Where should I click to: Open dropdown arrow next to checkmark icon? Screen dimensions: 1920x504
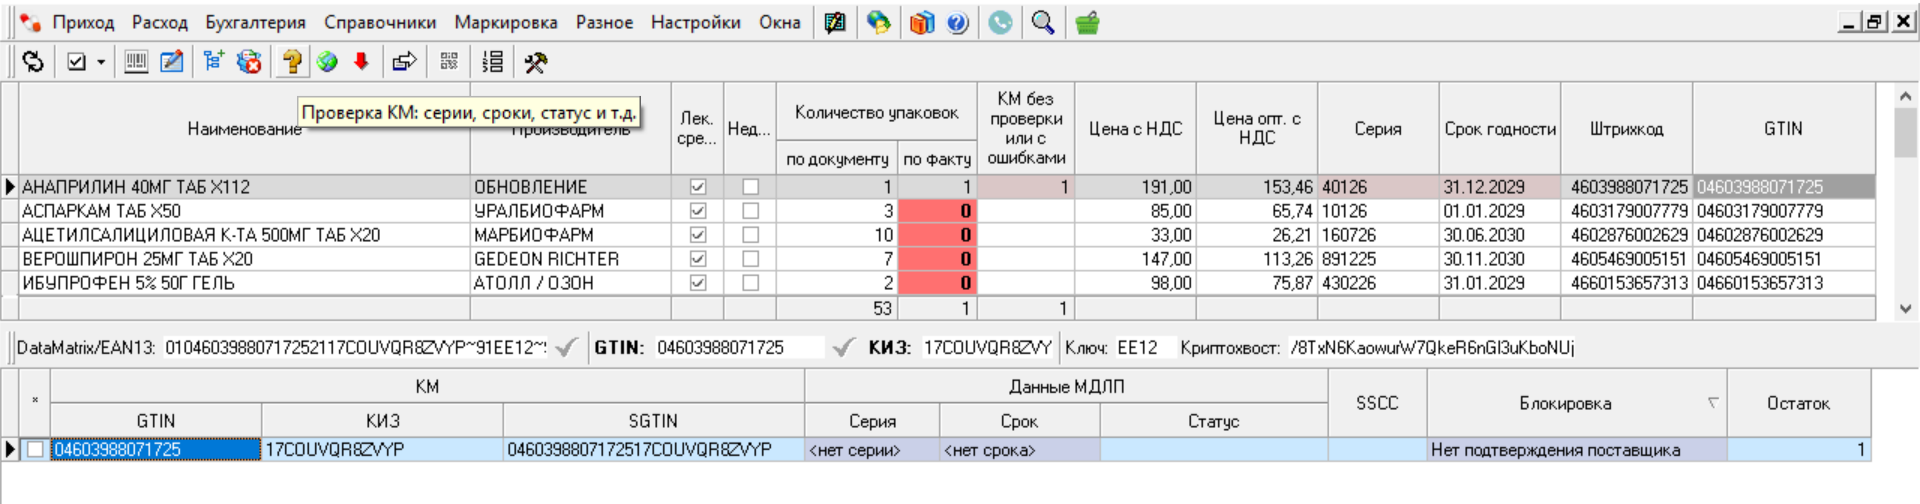tap(101, 62)
